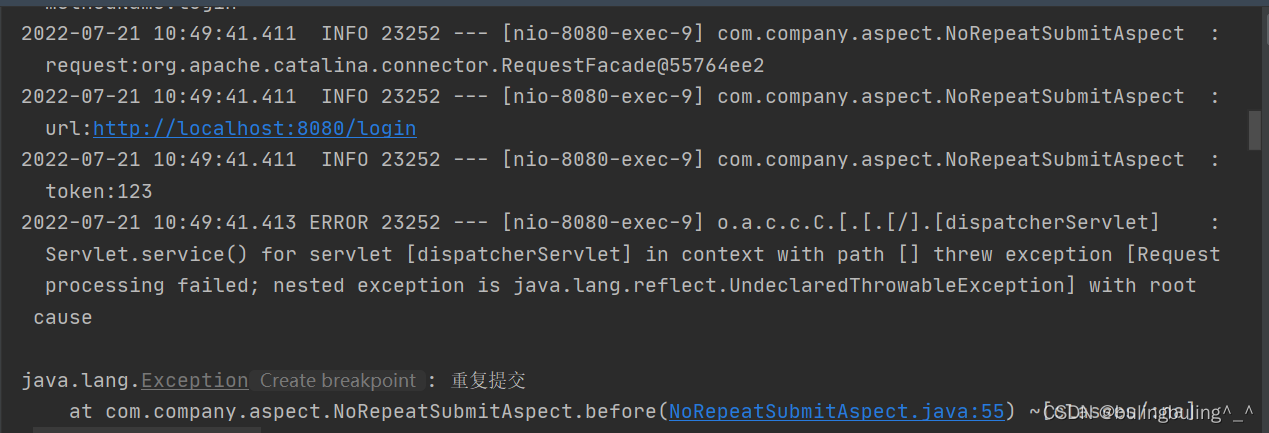
Task: Click the 'at com.company.aspect.NoRepeatSubmitAspect.before' frame text
Action: coord(363,412)
